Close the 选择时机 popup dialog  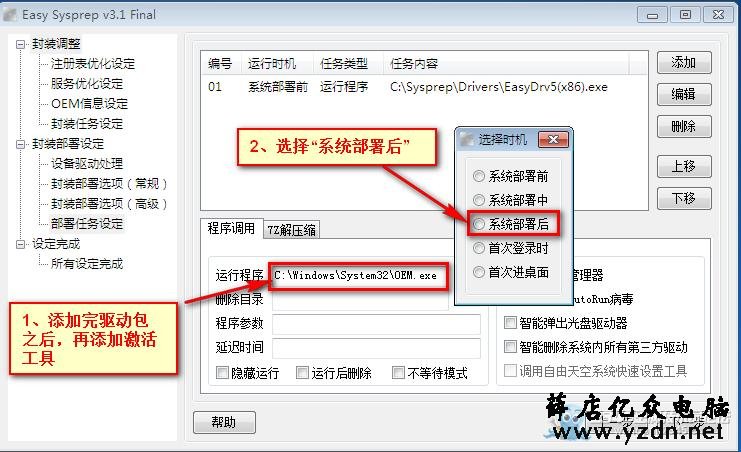pos(553,139)
